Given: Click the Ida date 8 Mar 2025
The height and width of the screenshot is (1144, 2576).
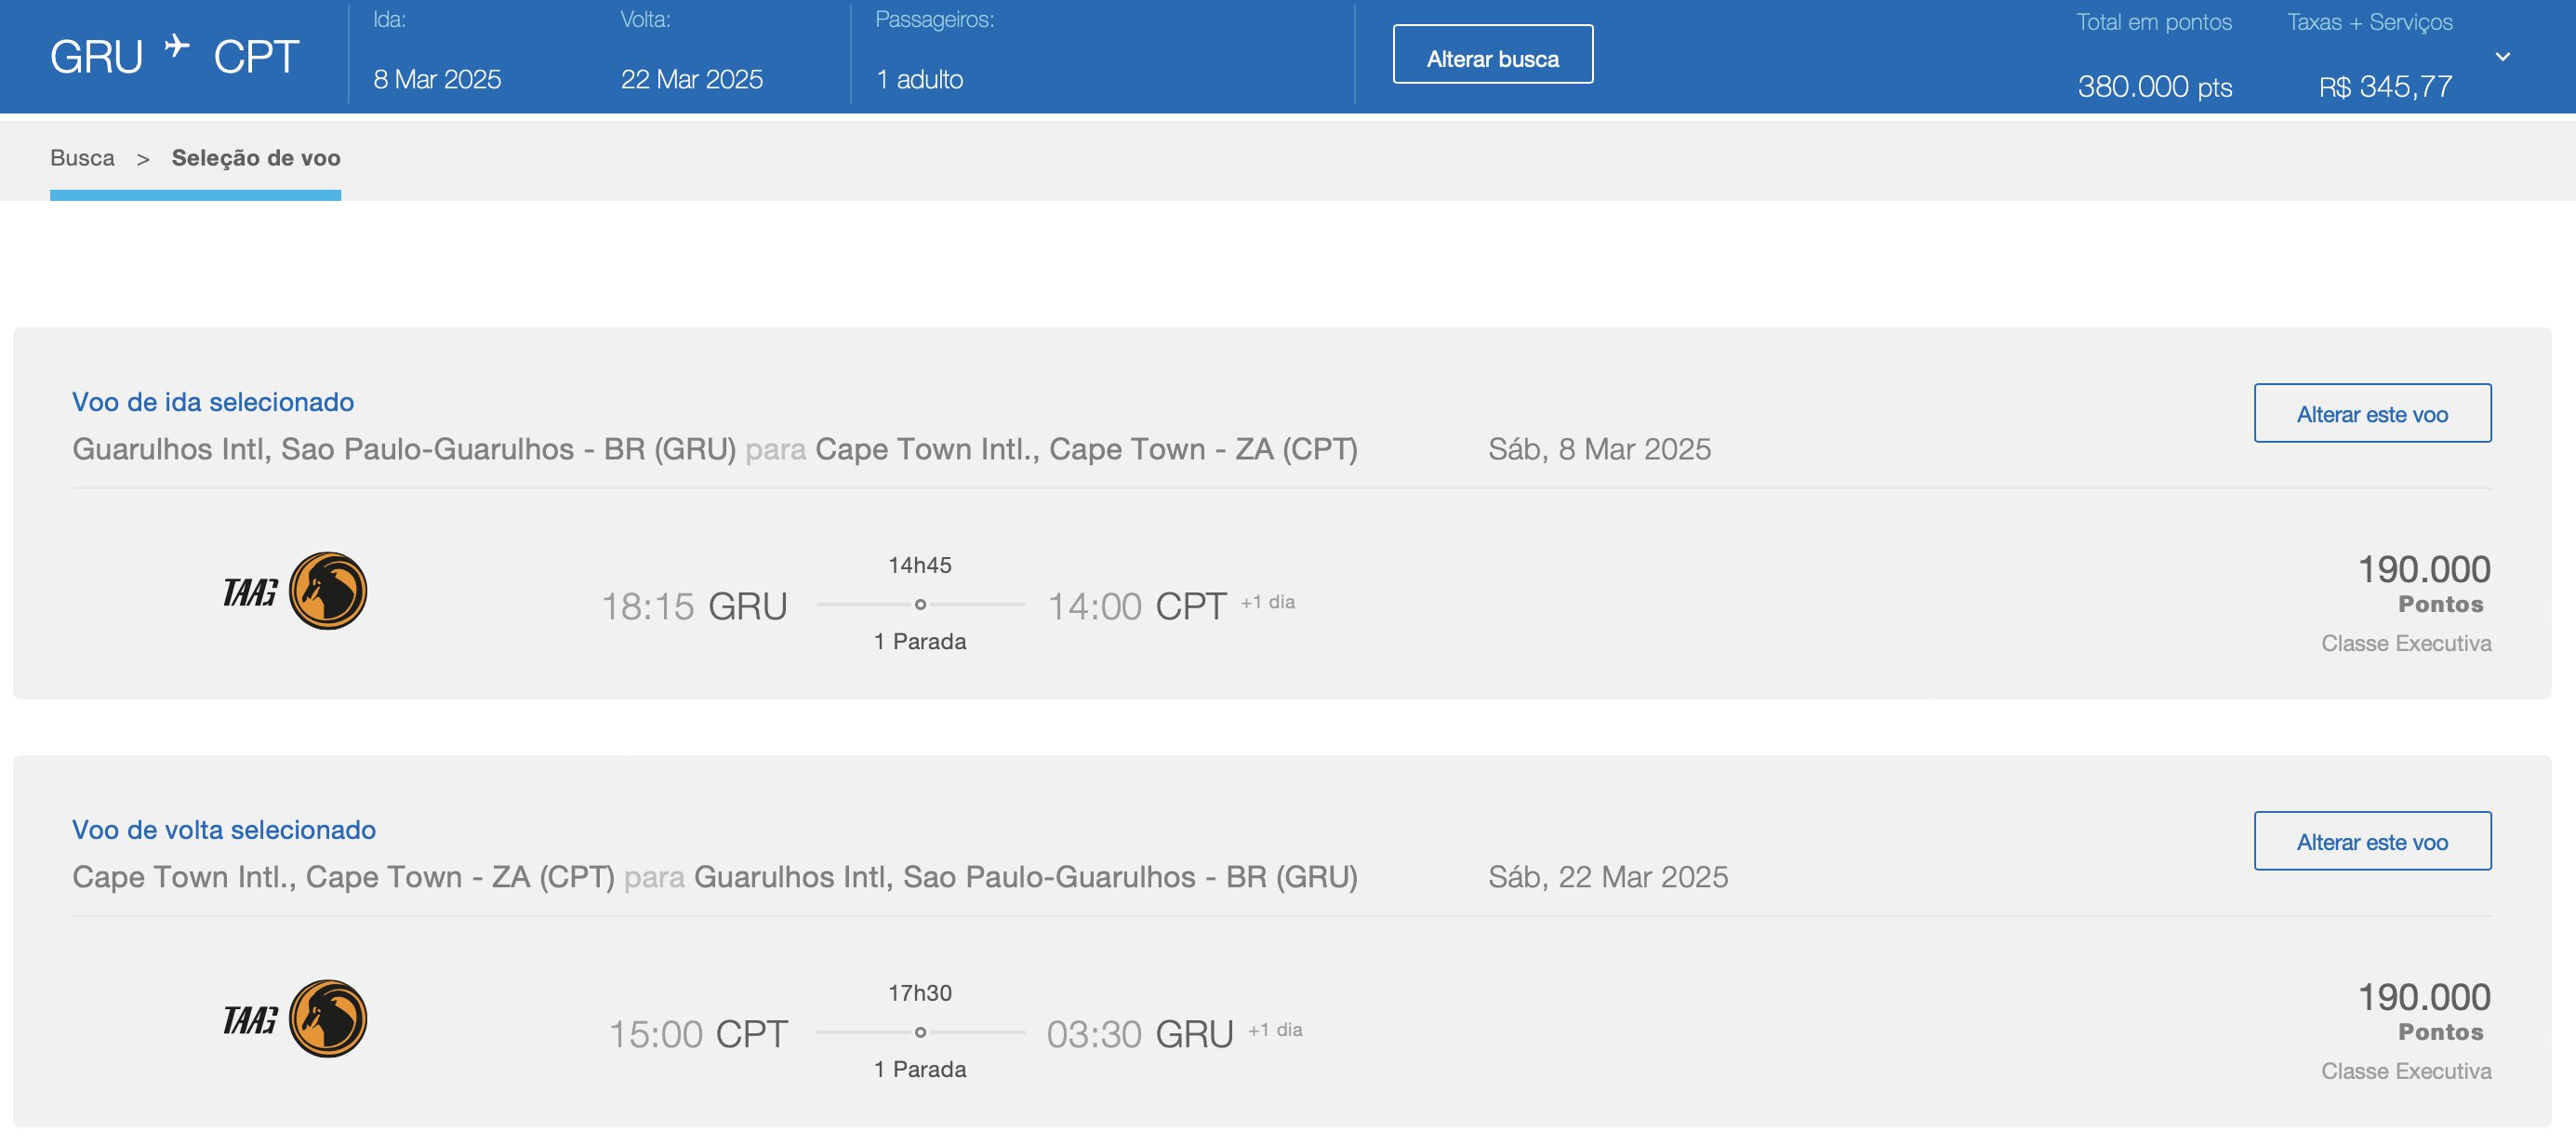Looking at the screenshot, I should click(x=437, y=80).
